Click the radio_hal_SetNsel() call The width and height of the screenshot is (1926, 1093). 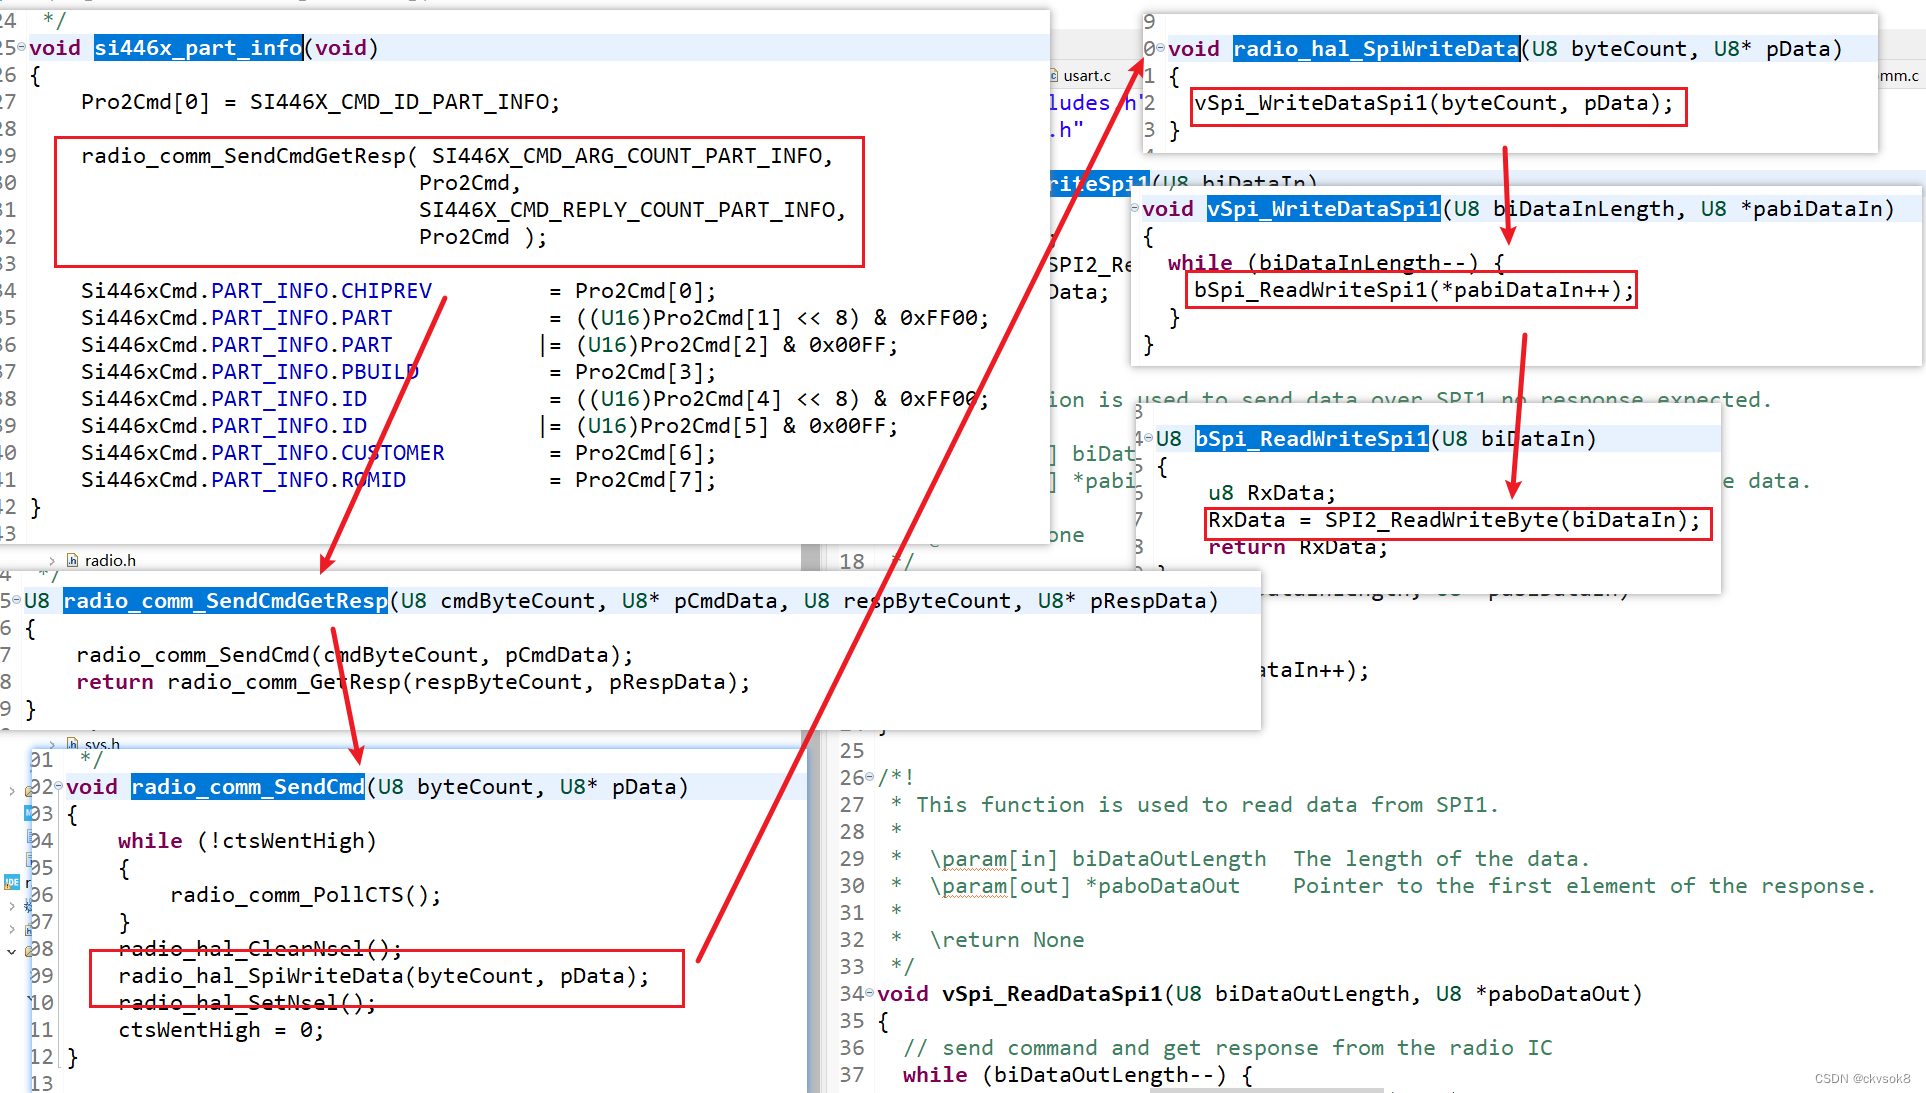coord(247,1002)
